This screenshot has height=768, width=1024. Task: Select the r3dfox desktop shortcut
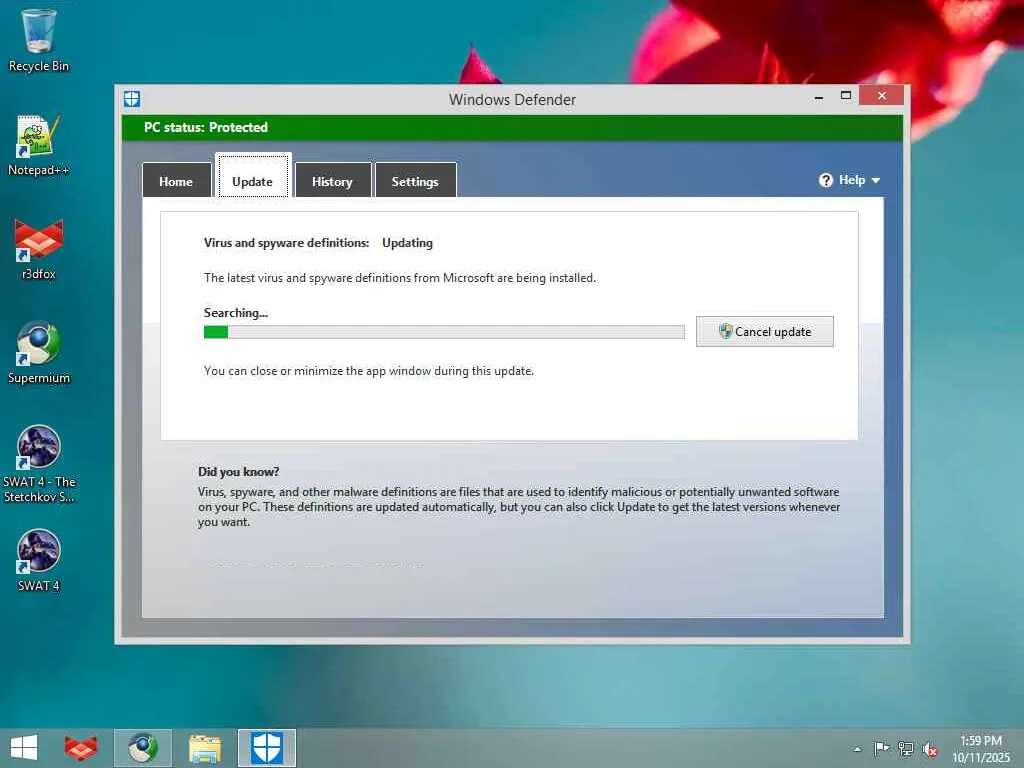pos(39,249)
